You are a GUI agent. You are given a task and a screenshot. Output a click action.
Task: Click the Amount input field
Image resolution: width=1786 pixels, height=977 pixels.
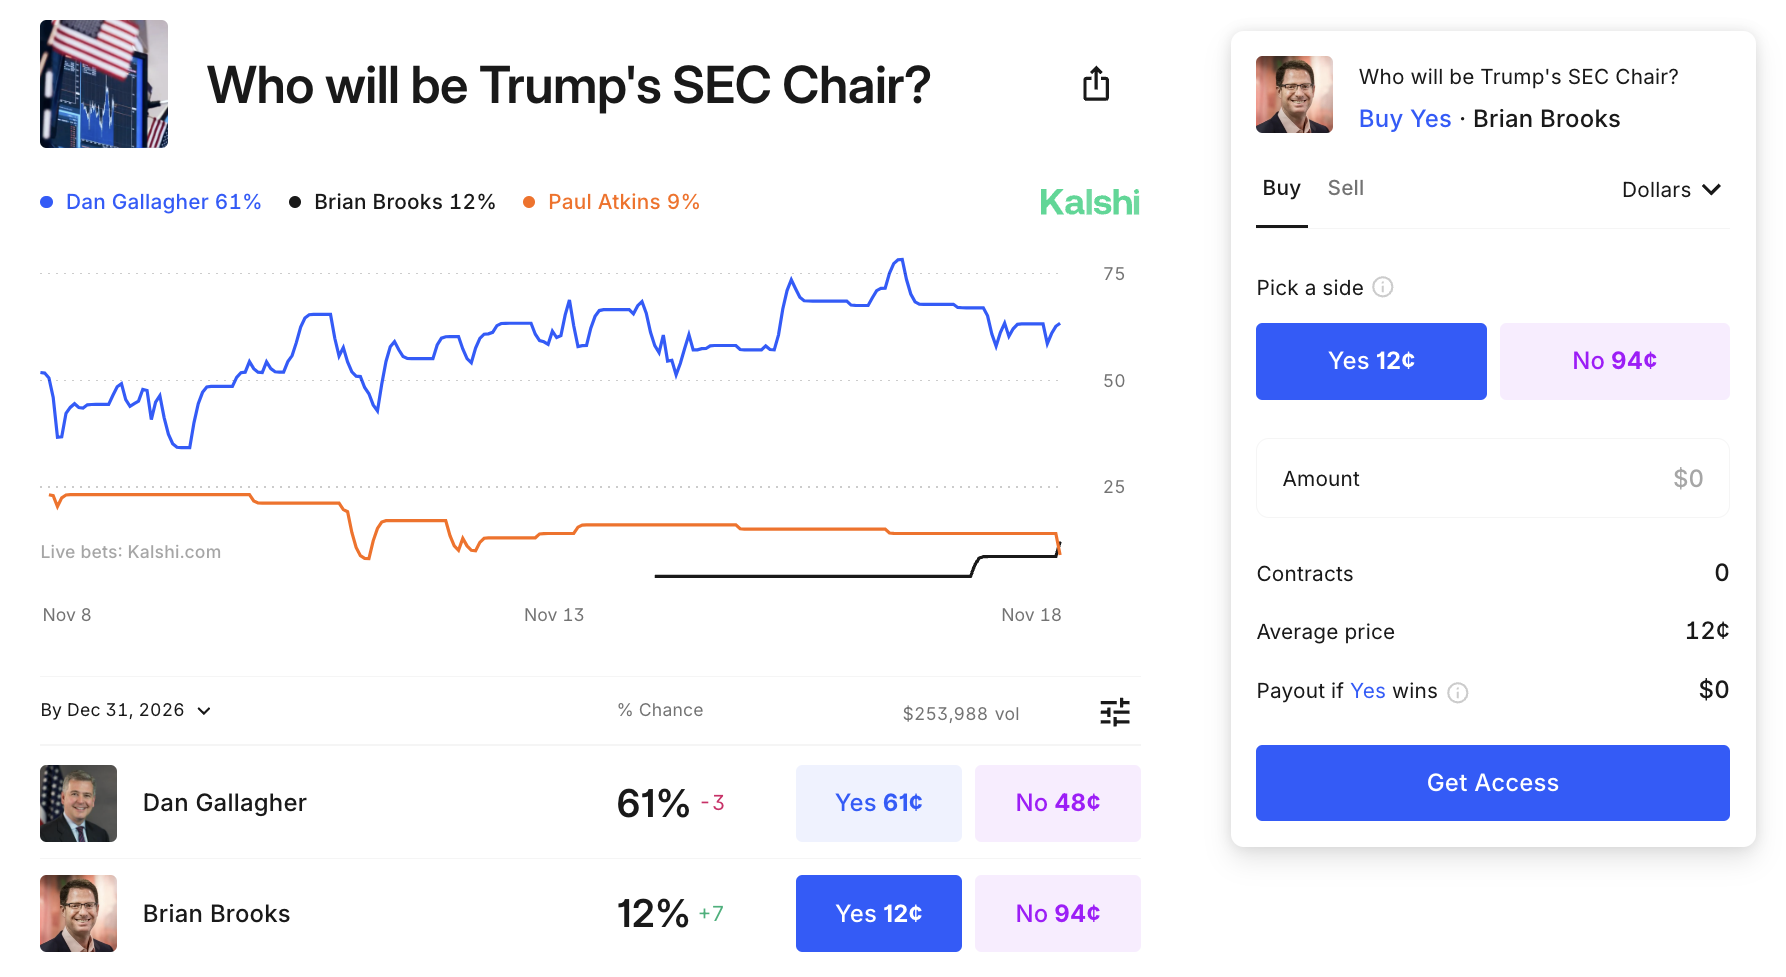pyautogui.click(x=1492, y=479)
